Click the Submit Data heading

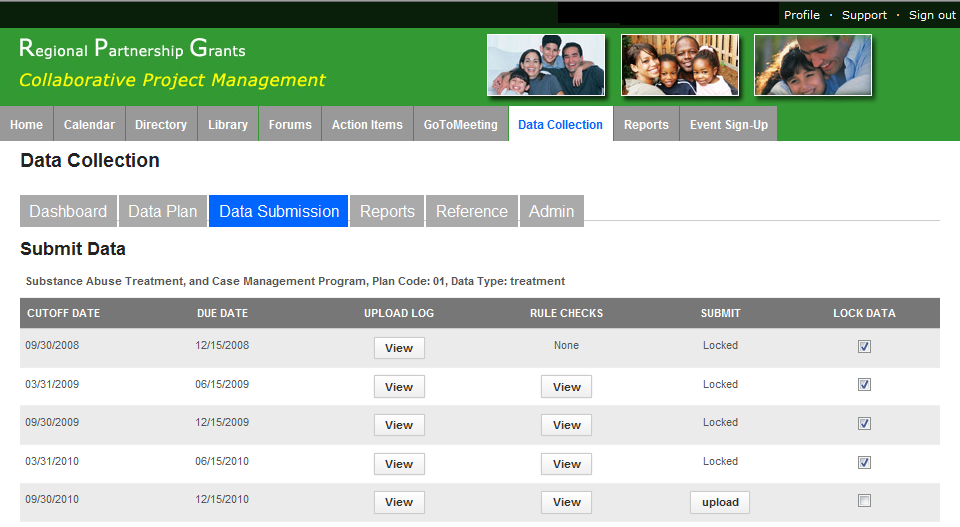click(x=73, y=249)
